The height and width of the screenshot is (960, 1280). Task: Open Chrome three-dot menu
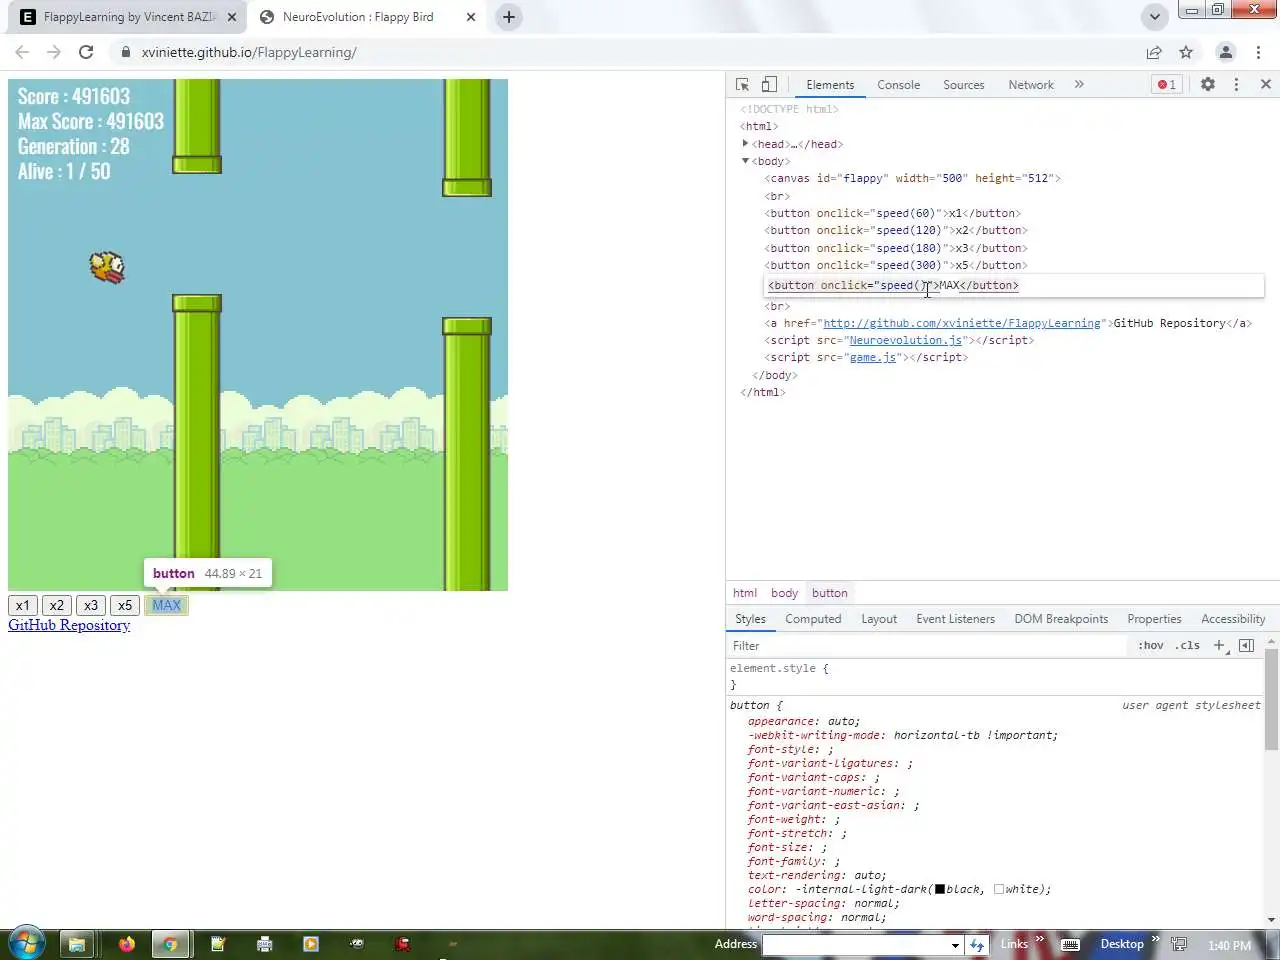coord(1258,52)
